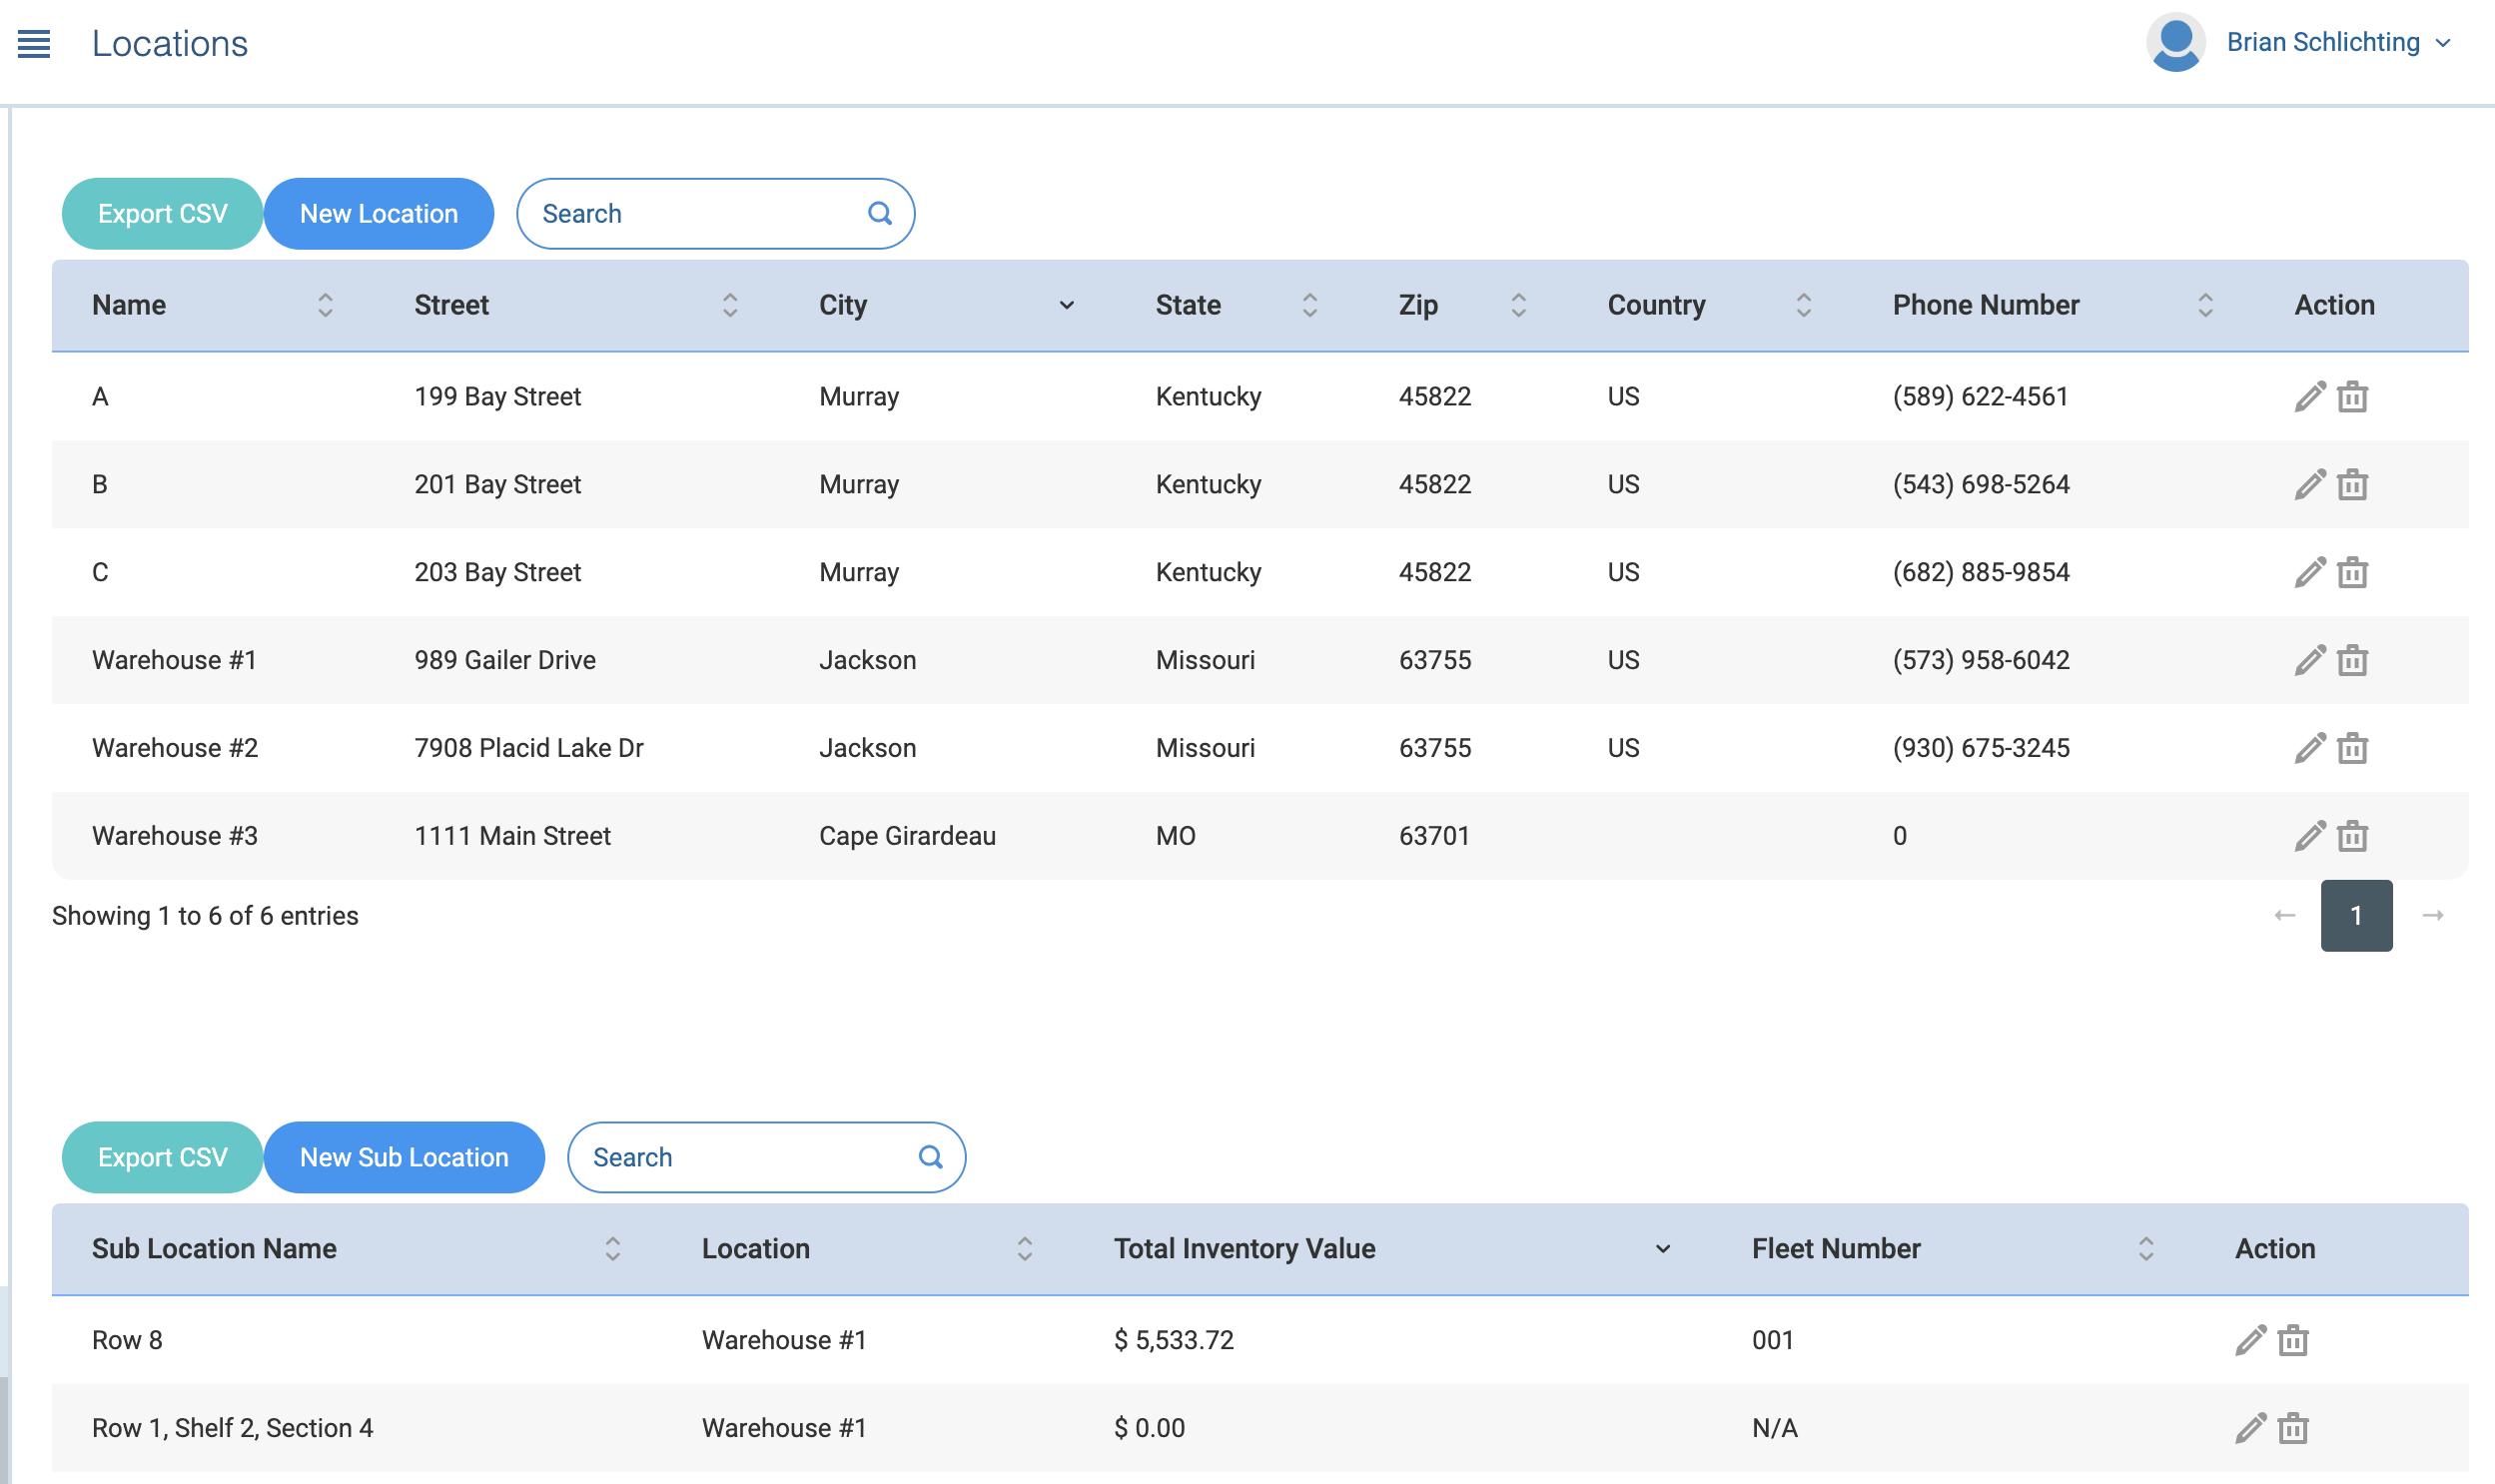This screenshot has width=2495, height=1484.
Task: Edit location A with pencil icon
Action: pyautogui.click(x=2309, y=397)
